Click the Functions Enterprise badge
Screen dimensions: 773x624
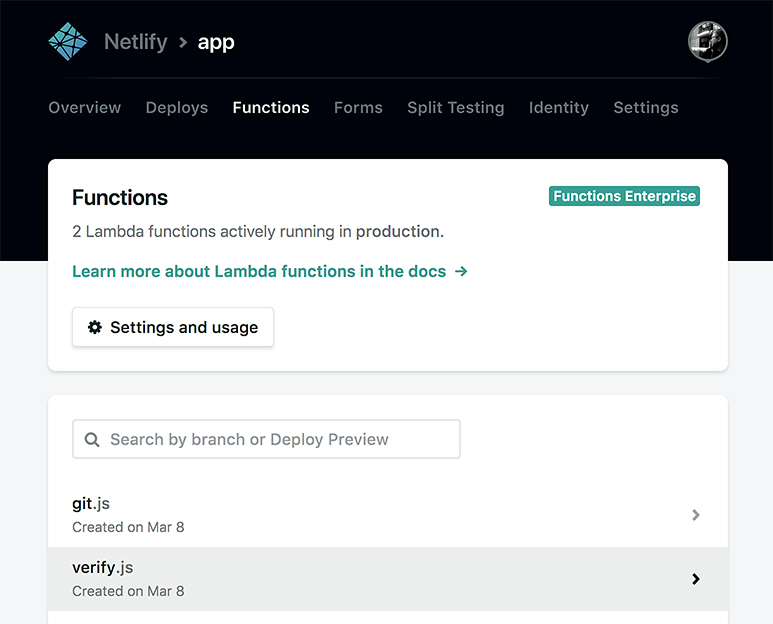pos(624,196)
